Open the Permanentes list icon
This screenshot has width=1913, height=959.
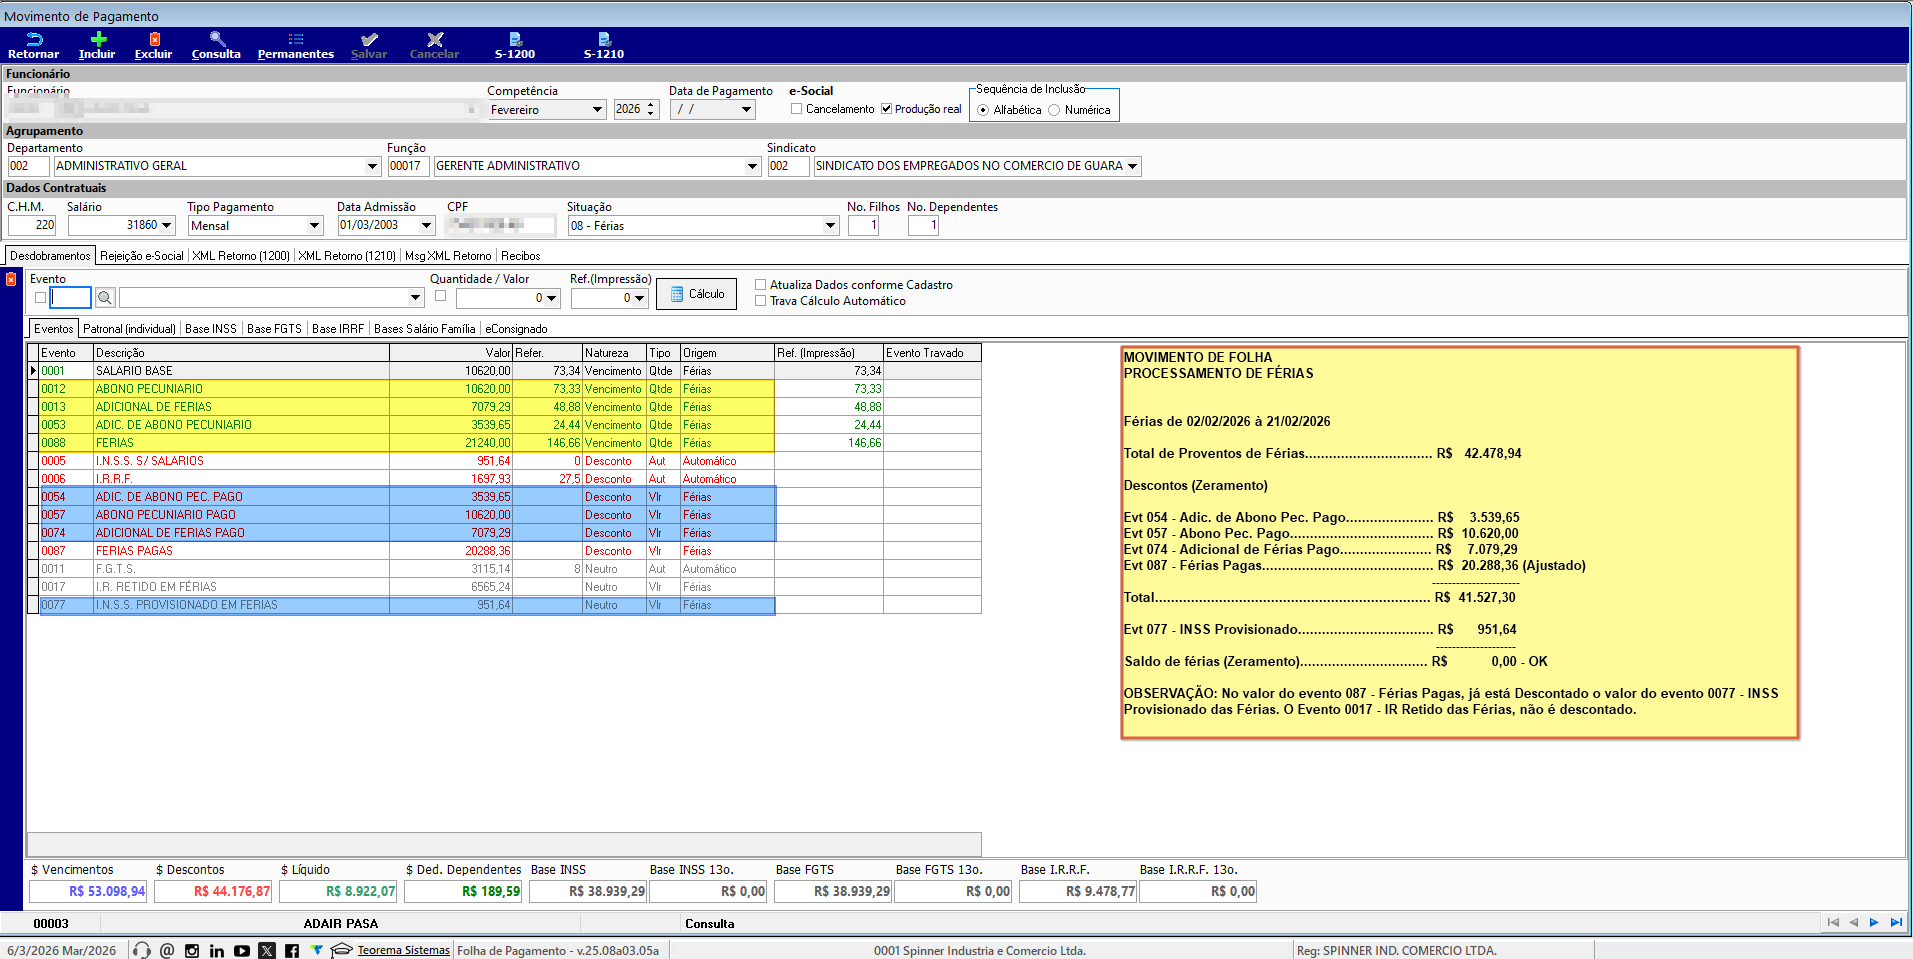295,40
